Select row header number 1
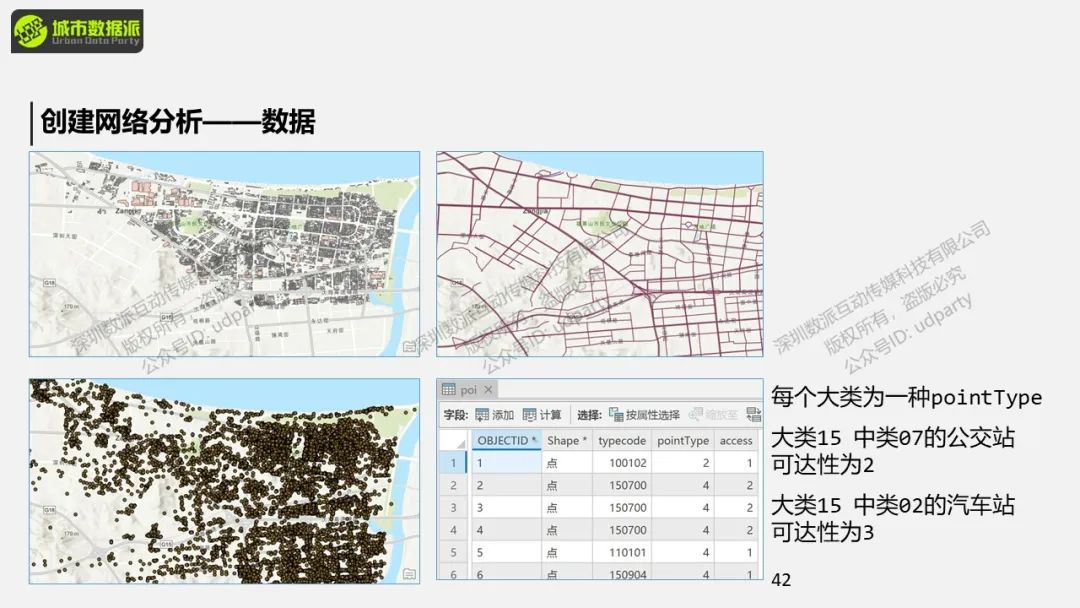This screenshot has width=1080, height=608. click(453, 463)
